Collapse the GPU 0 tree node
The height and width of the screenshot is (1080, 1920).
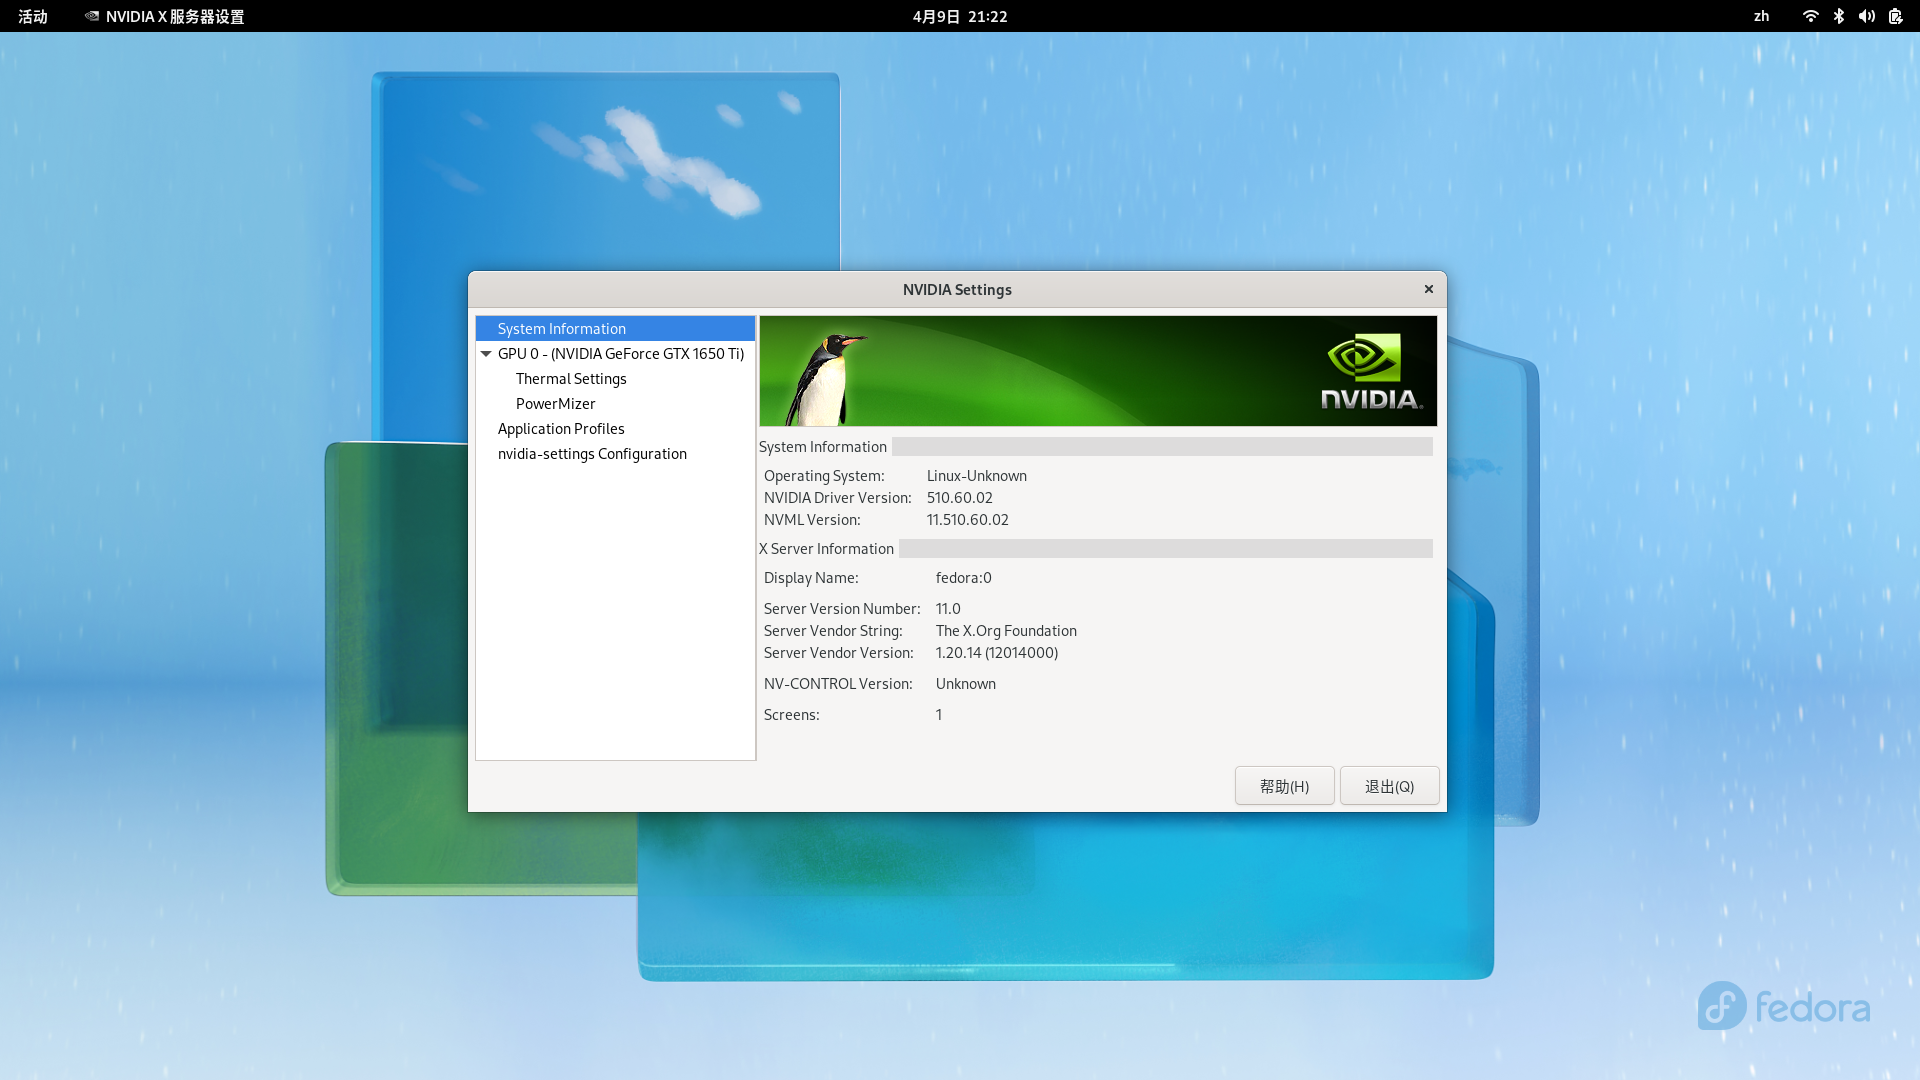pos(486,354)
